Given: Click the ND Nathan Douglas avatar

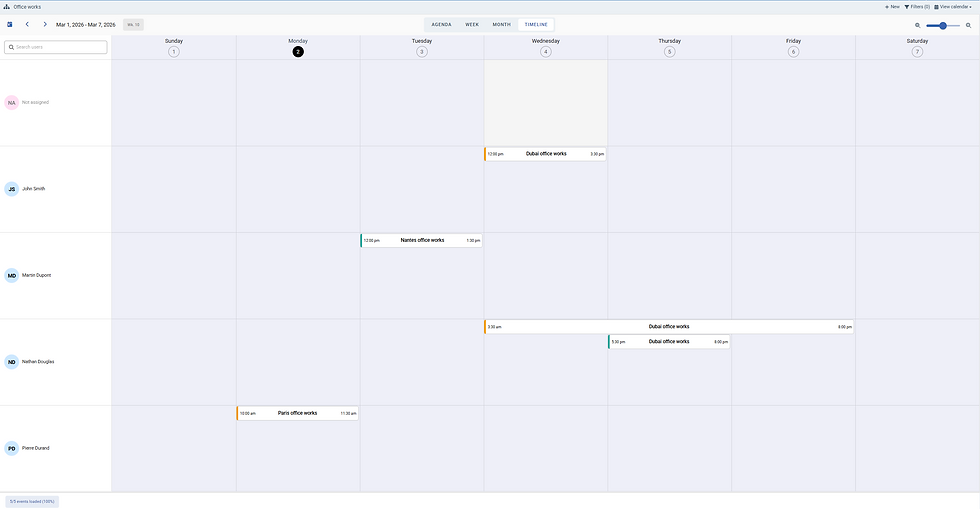Looking at the screenshot, I should 11,362.
